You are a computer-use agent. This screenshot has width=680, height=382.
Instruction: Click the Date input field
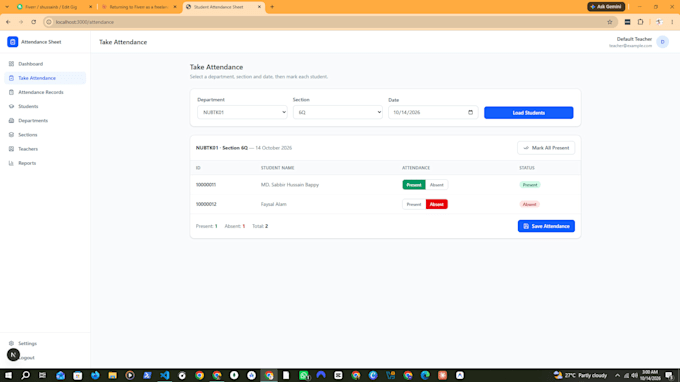(433, 112)
